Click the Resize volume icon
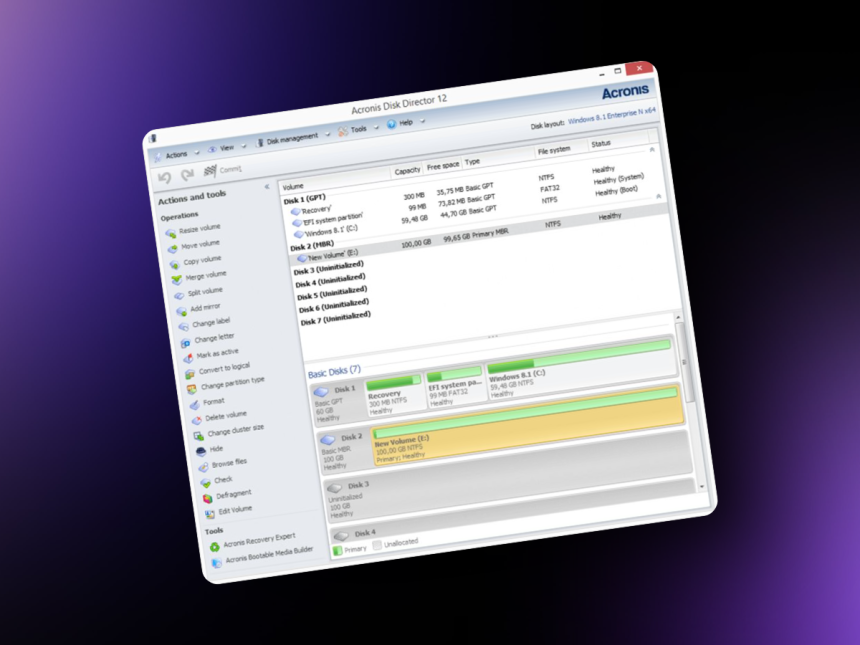 [x=171, y=234]
